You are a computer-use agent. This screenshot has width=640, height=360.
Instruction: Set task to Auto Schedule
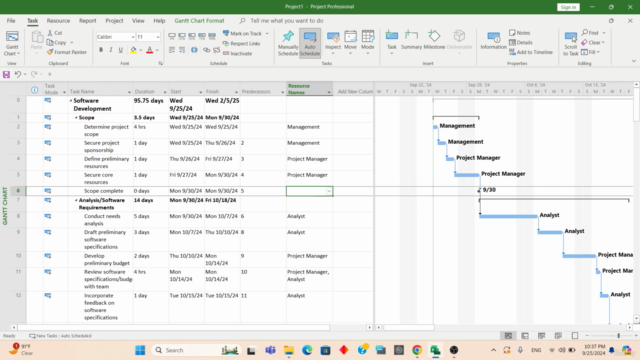coord(310,43)
